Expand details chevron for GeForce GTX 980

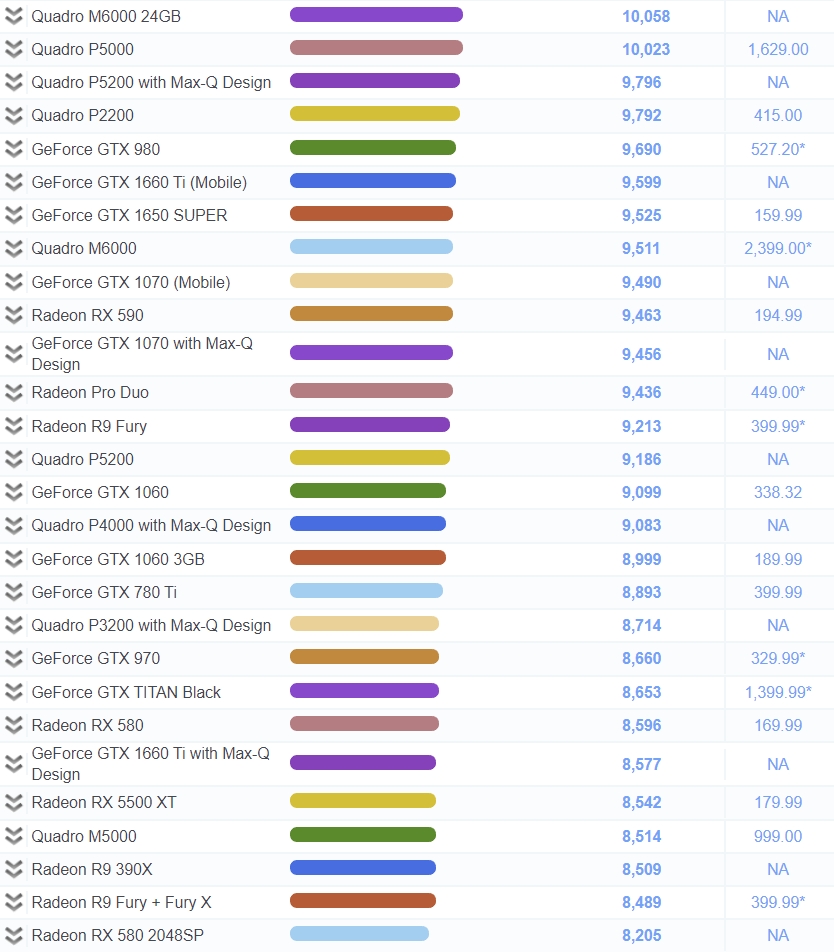[x=13, y=149]
